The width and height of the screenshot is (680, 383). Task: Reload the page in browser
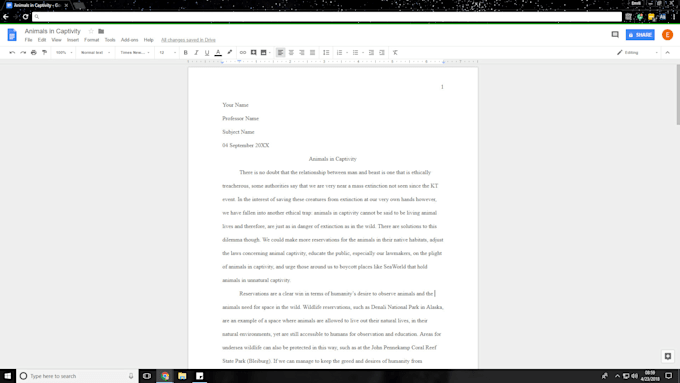pos(26,16)
